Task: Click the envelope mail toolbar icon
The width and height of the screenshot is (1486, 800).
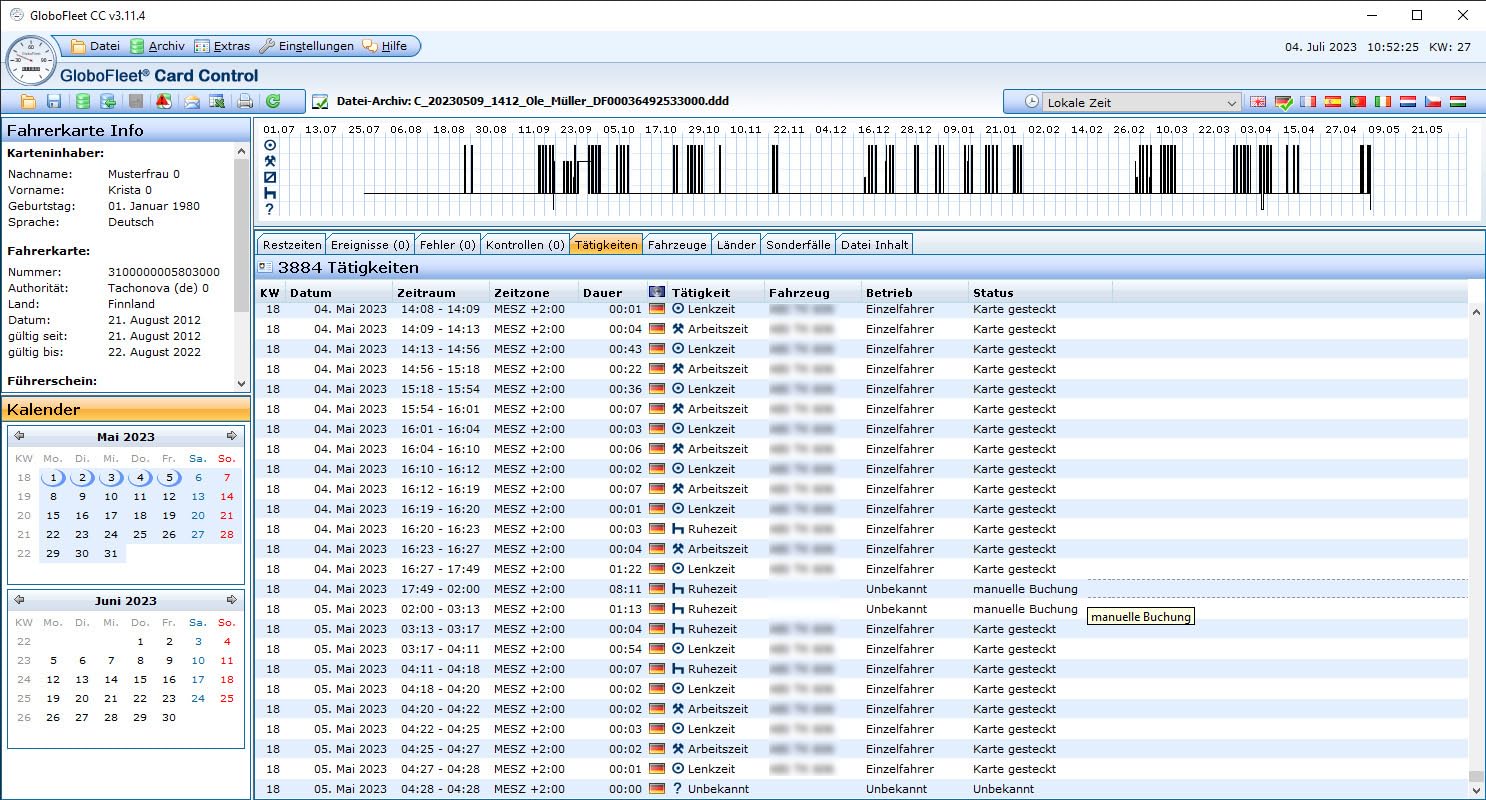Action: (191, 101)
